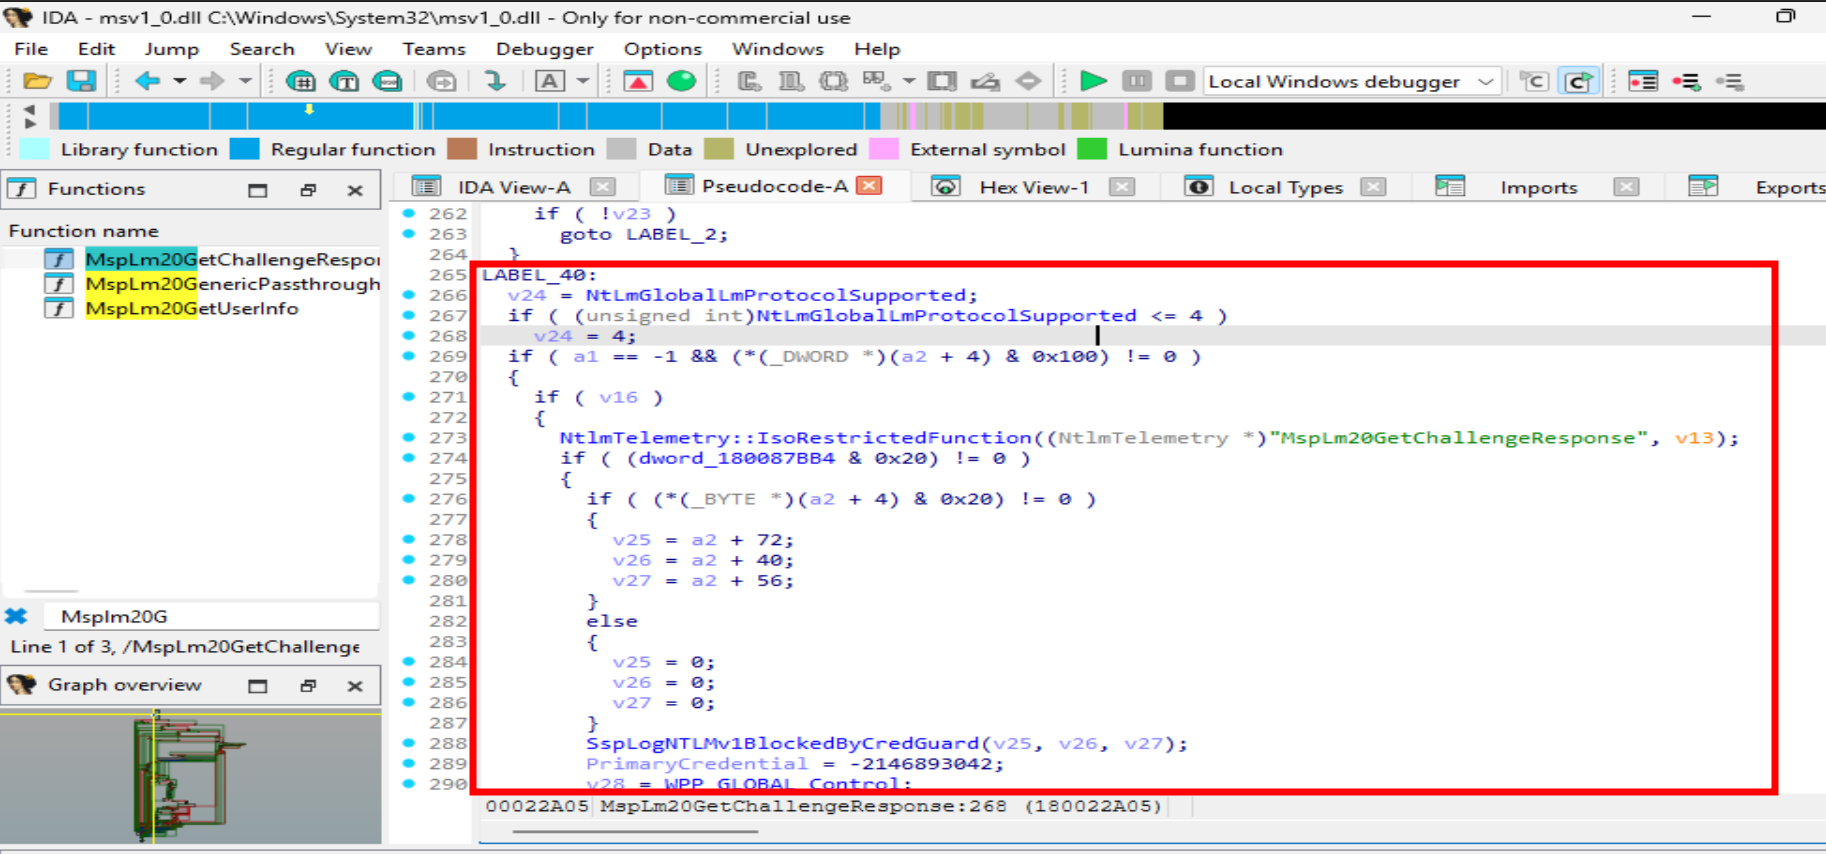Click the text search 'A' toolbar icon
Screen dimensions: 1826x854
[549, 81]
